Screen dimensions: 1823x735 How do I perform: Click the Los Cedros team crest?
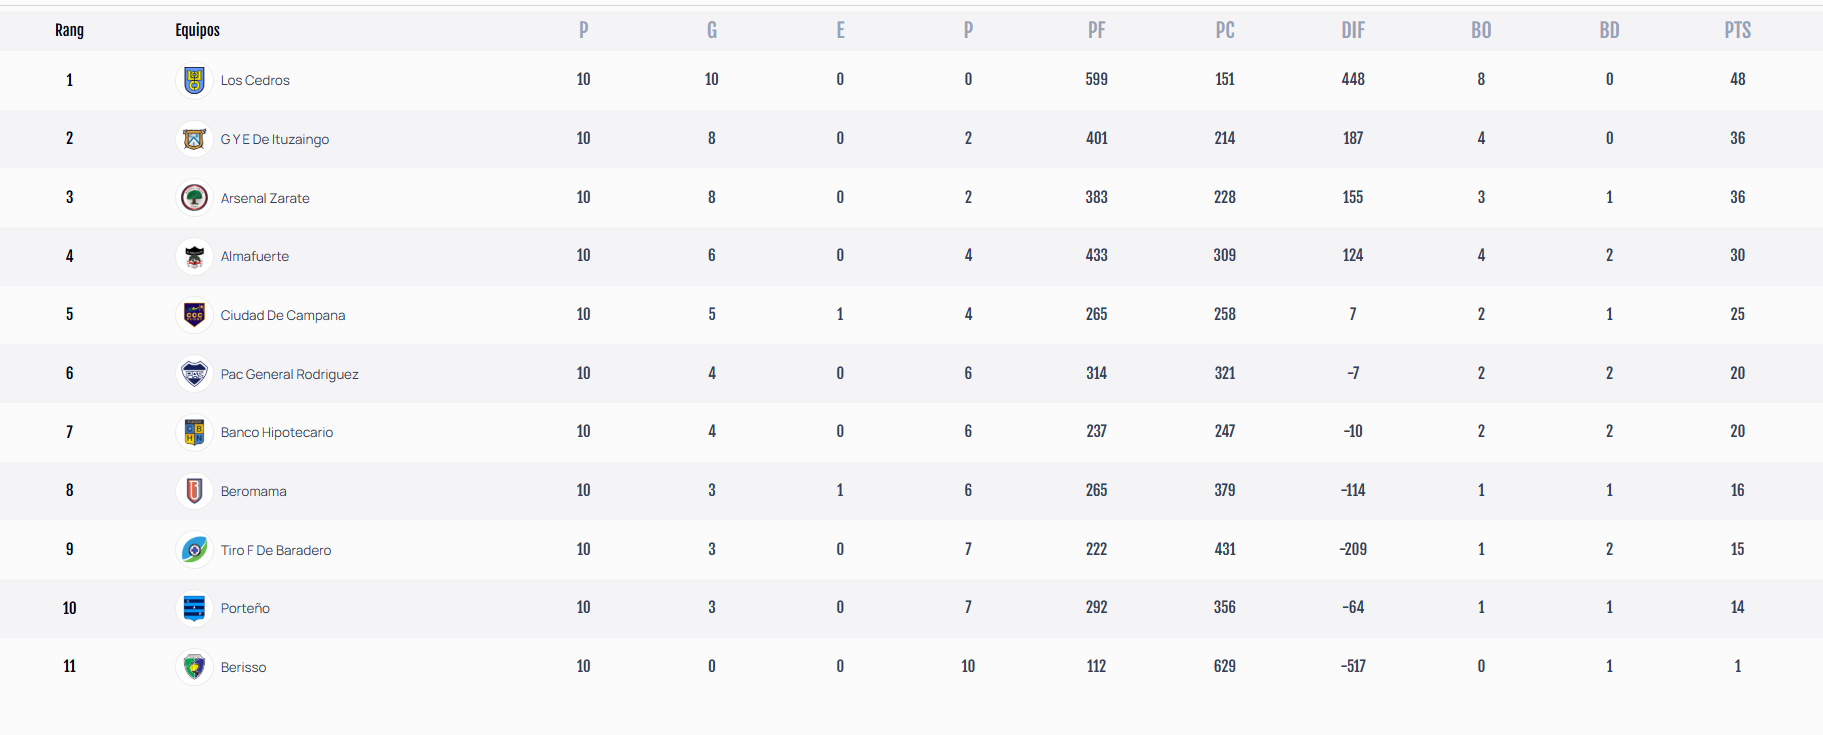click(194, 80)
